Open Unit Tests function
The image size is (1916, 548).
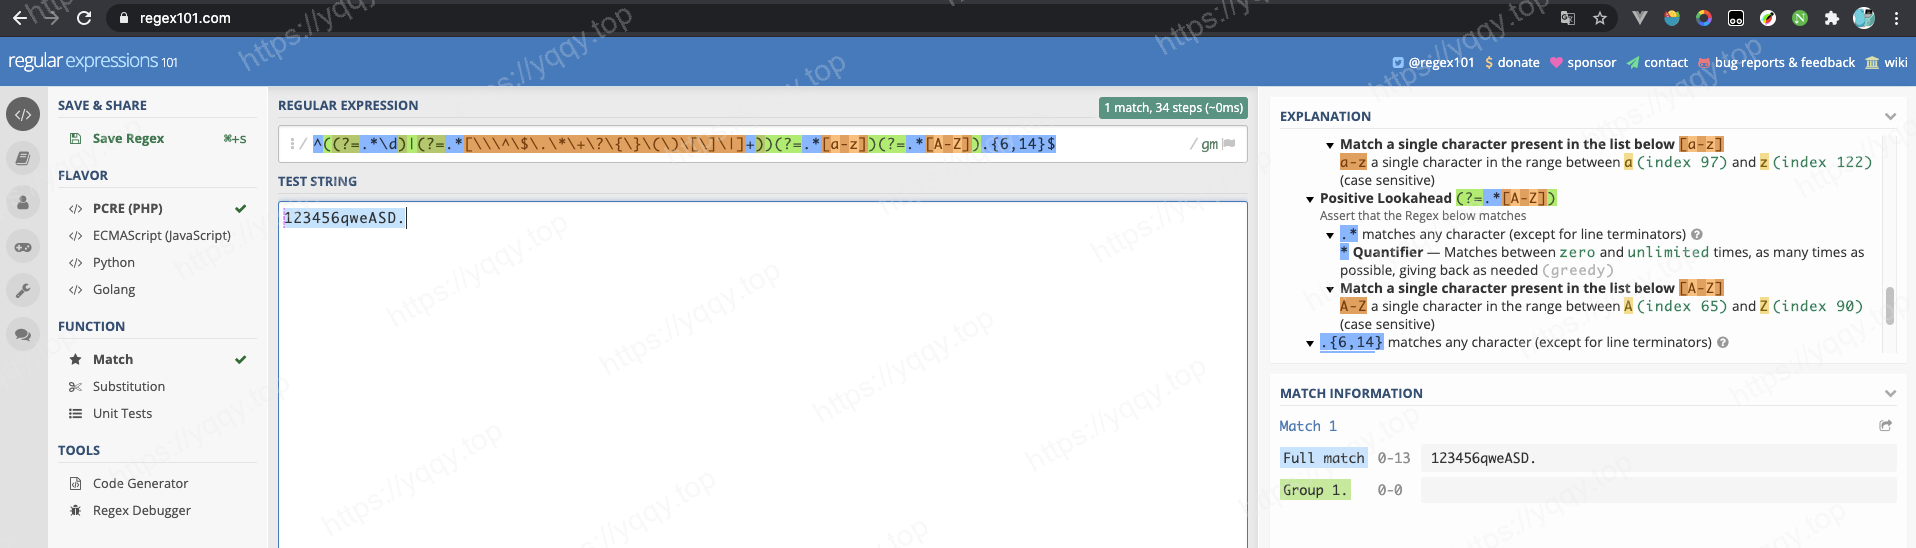click(x=122, y=413)
